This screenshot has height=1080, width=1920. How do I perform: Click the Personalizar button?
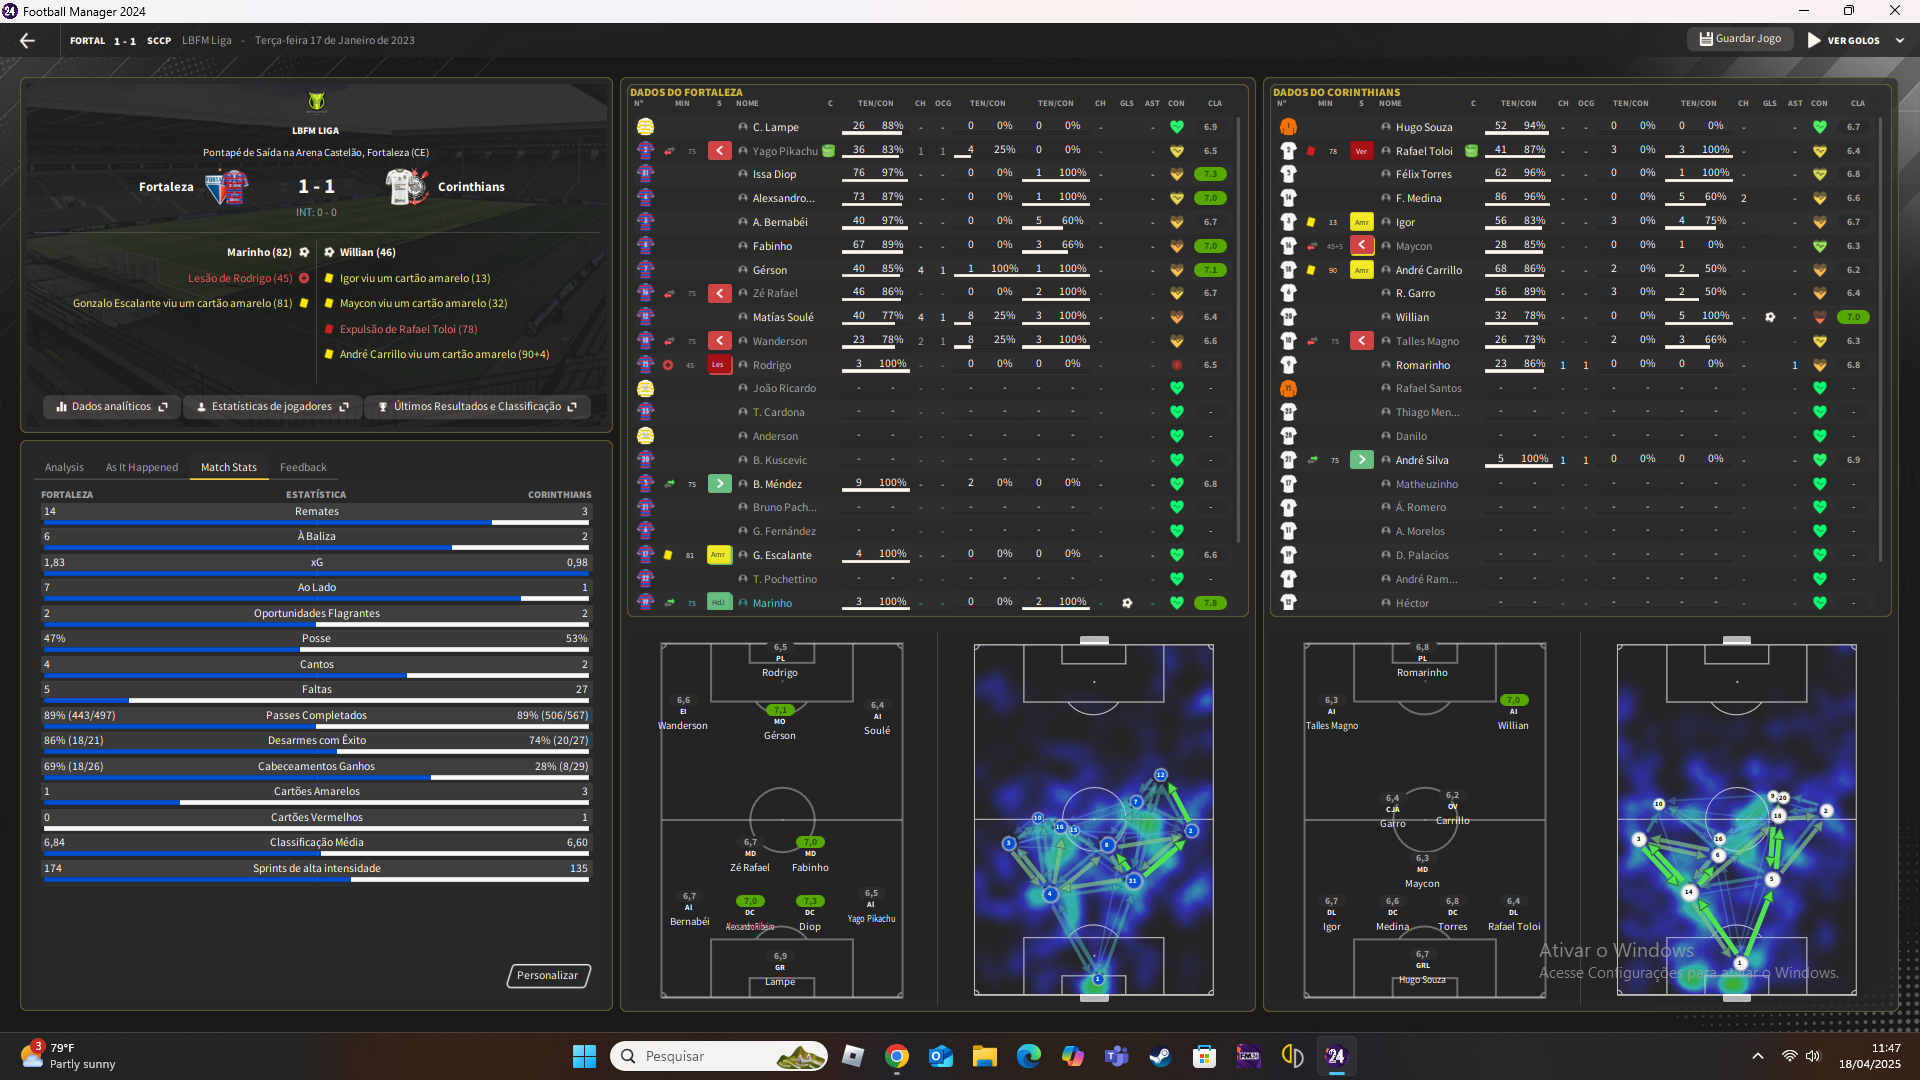(548, 976)
